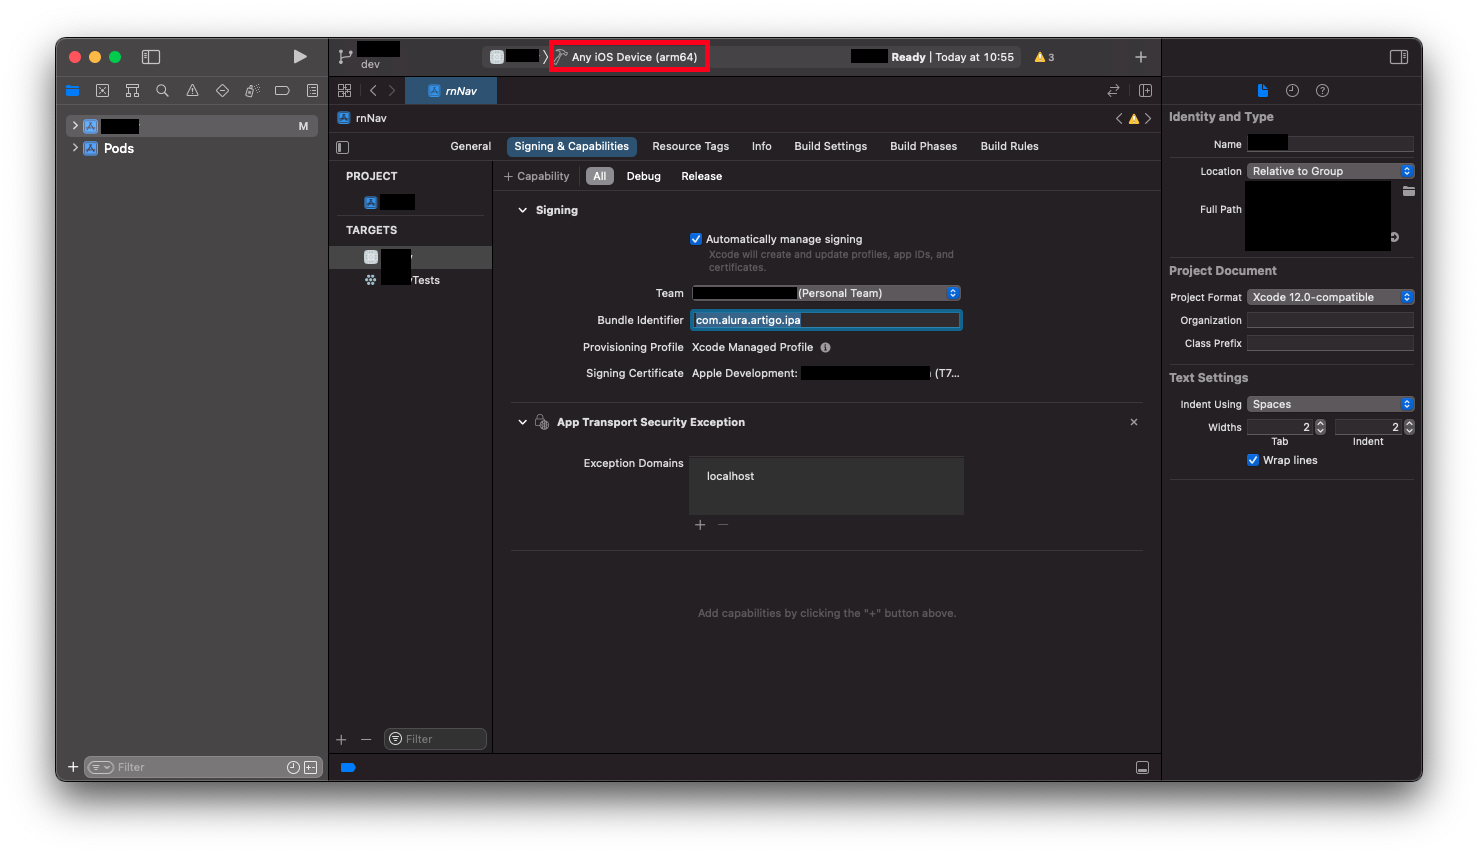The image size is (1478, 855).
Task: Show info for Xcode Managed Profile
Action: 825,348
